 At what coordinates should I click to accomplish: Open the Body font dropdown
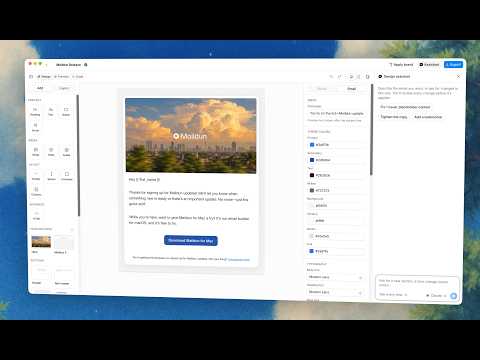[x=335, y=277]
